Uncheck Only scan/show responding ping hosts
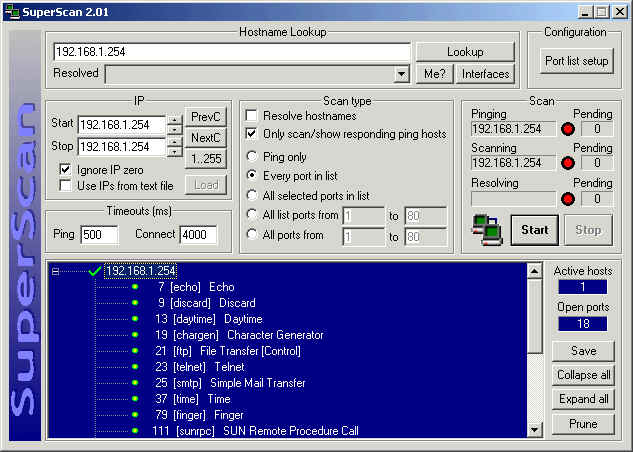Viewport: 633px width, 452px height. coord(252,134)
